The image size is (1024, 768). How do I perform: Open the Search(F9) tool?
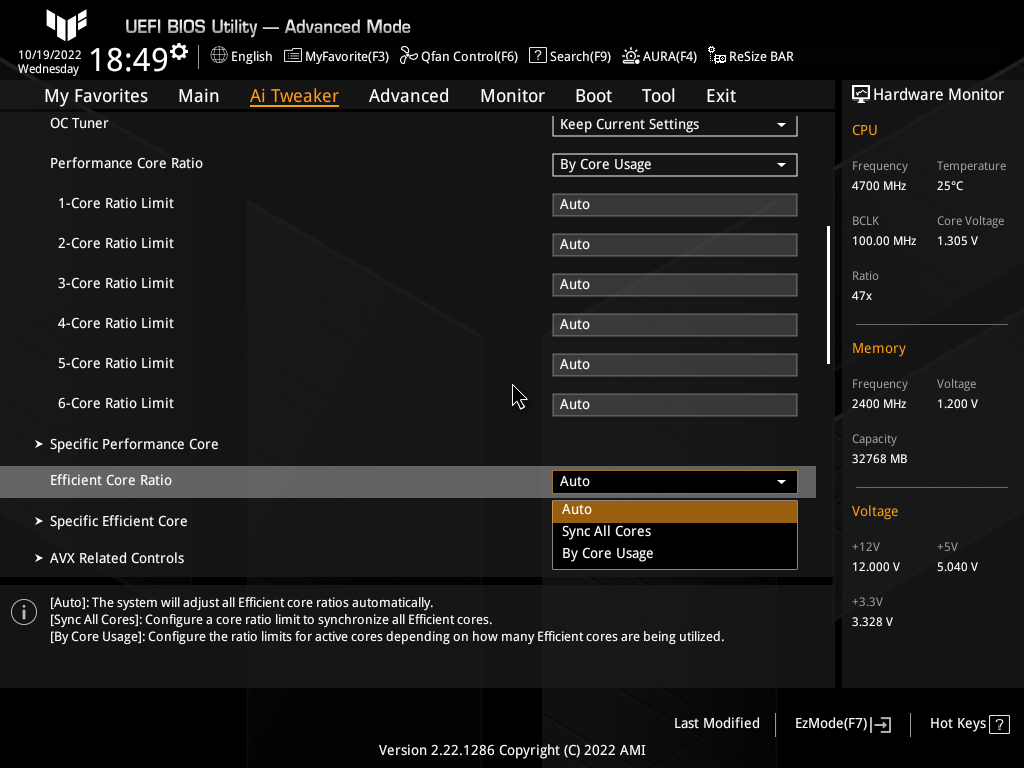click(x=569, y=56)
